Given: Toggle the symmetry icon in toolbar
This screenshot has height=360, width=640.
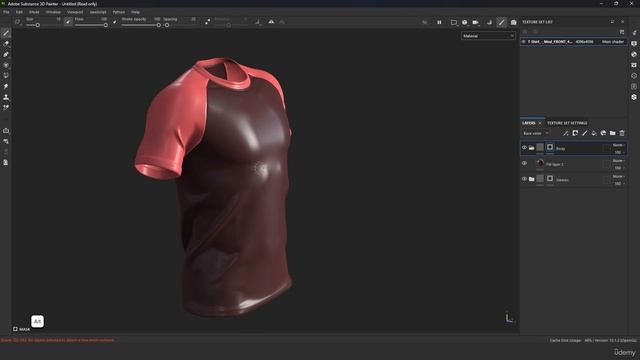Looking at the screenshot, I should (x=271, y=22).
